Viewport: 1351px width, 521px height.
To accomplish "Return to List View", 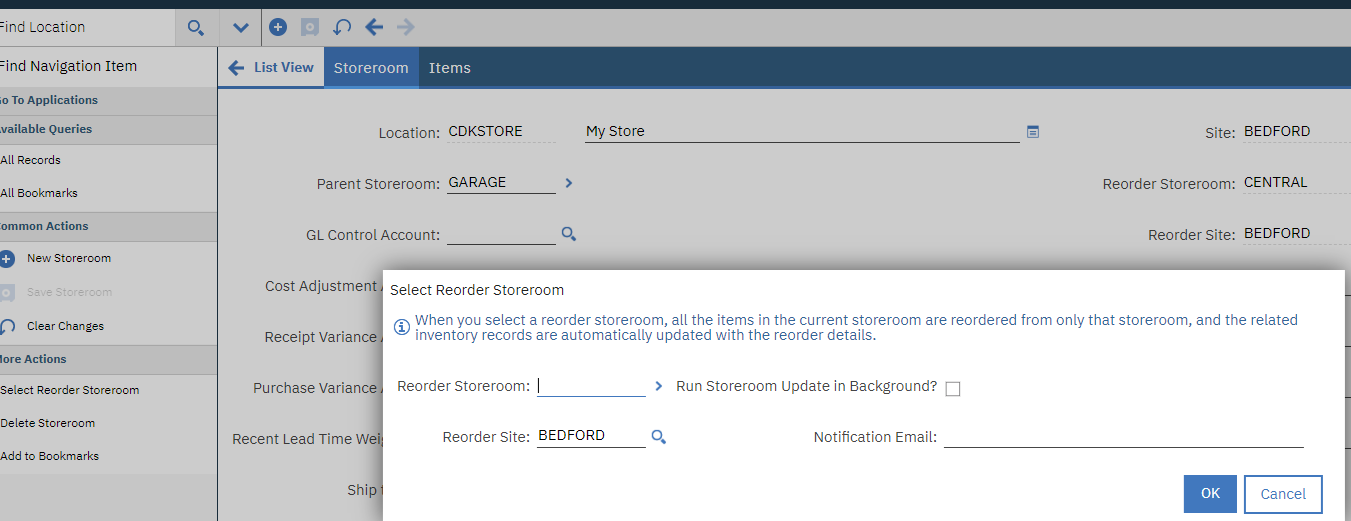I will click(x=271, y=68).
